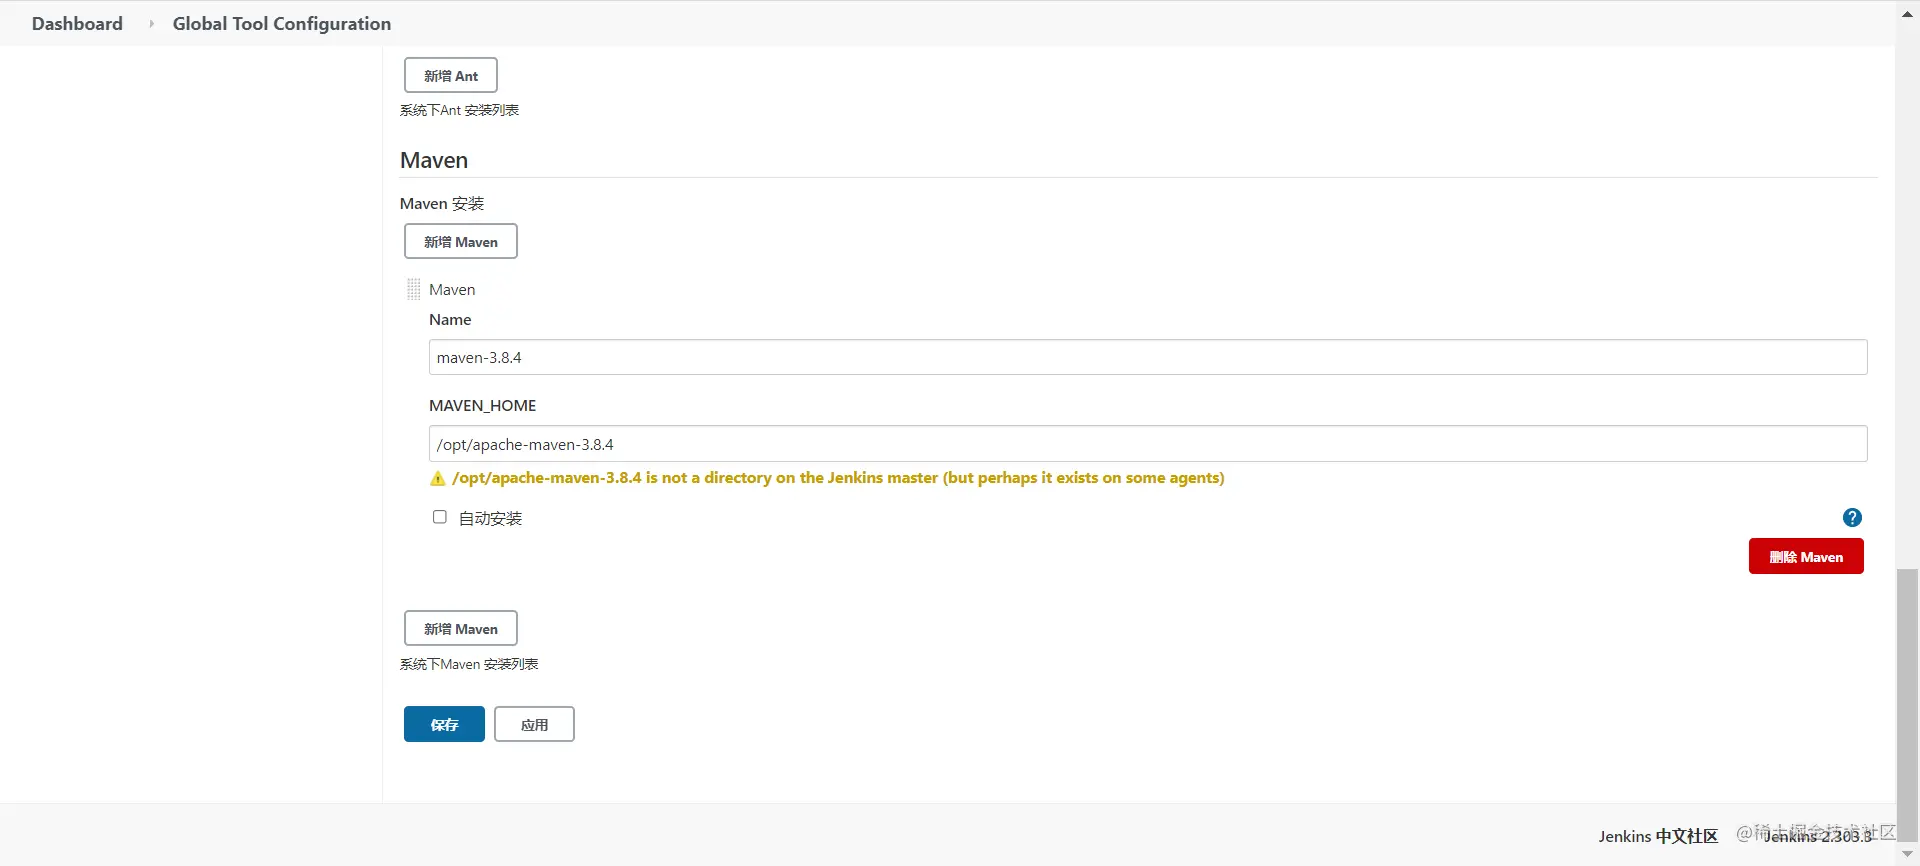The width and height of the screenshot is (1920, 866).
Task: Click the 系统下Ant 安装列表 text
Action: (459, 110)
